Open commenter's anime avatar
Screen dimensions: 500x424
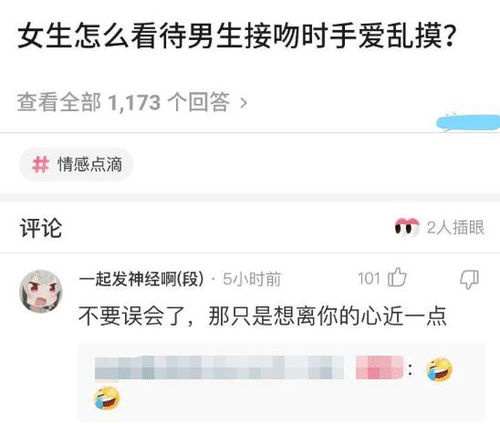[41, 291]
